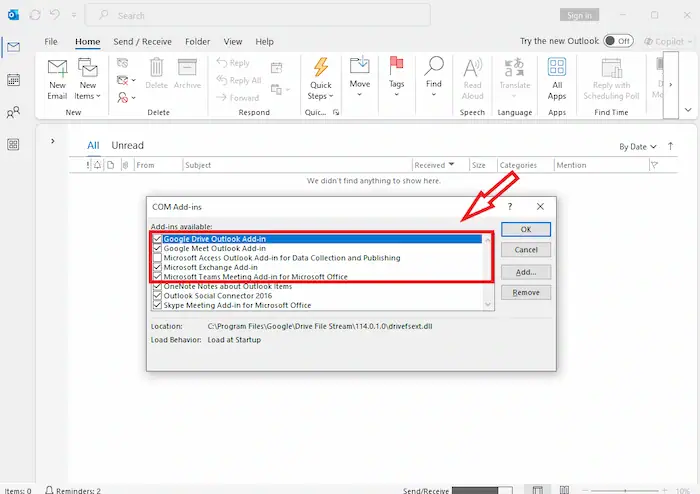The height and width of the screenshot is (494, 700).
Task: Click the Read Aloud icon
Action: 472,68
